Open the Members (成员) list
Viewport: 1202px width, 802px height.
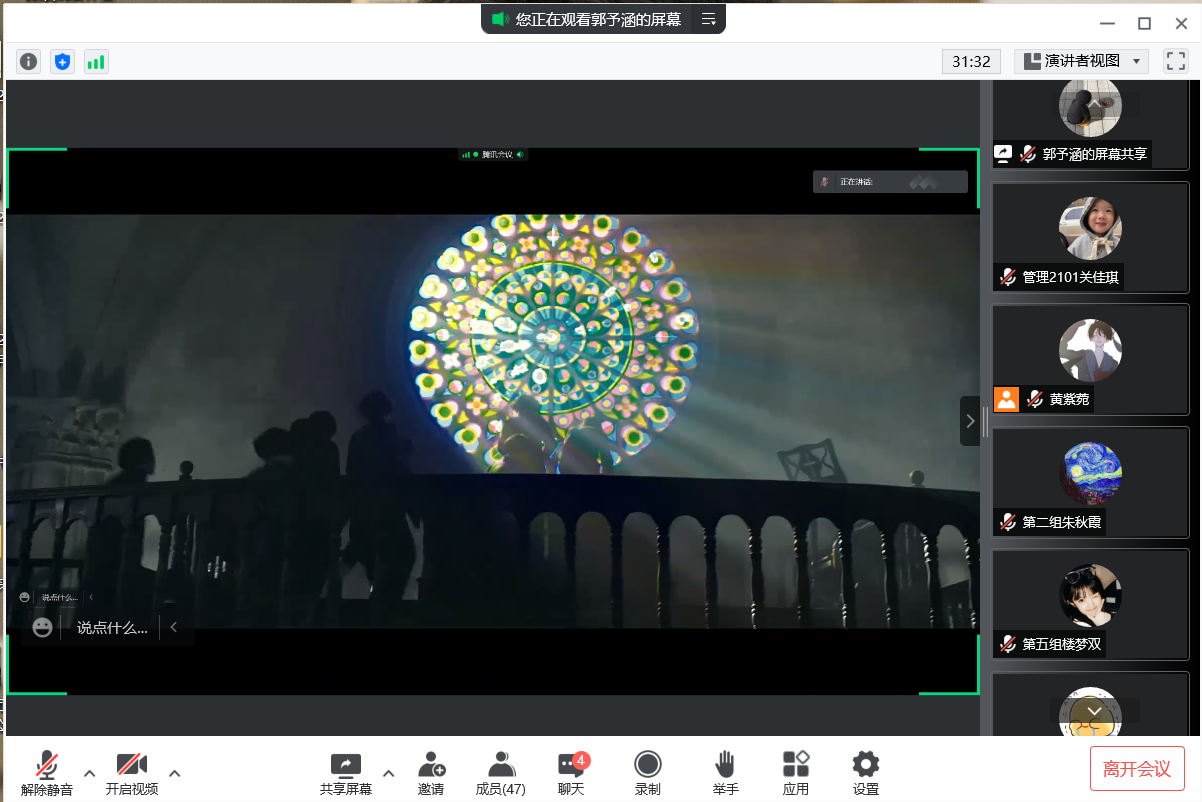click(x=500, y=773)
